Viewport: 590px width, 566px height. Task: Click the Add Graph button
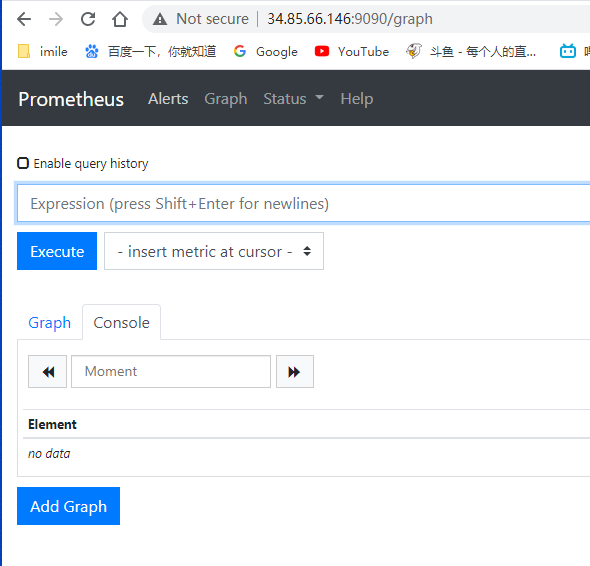68,506
